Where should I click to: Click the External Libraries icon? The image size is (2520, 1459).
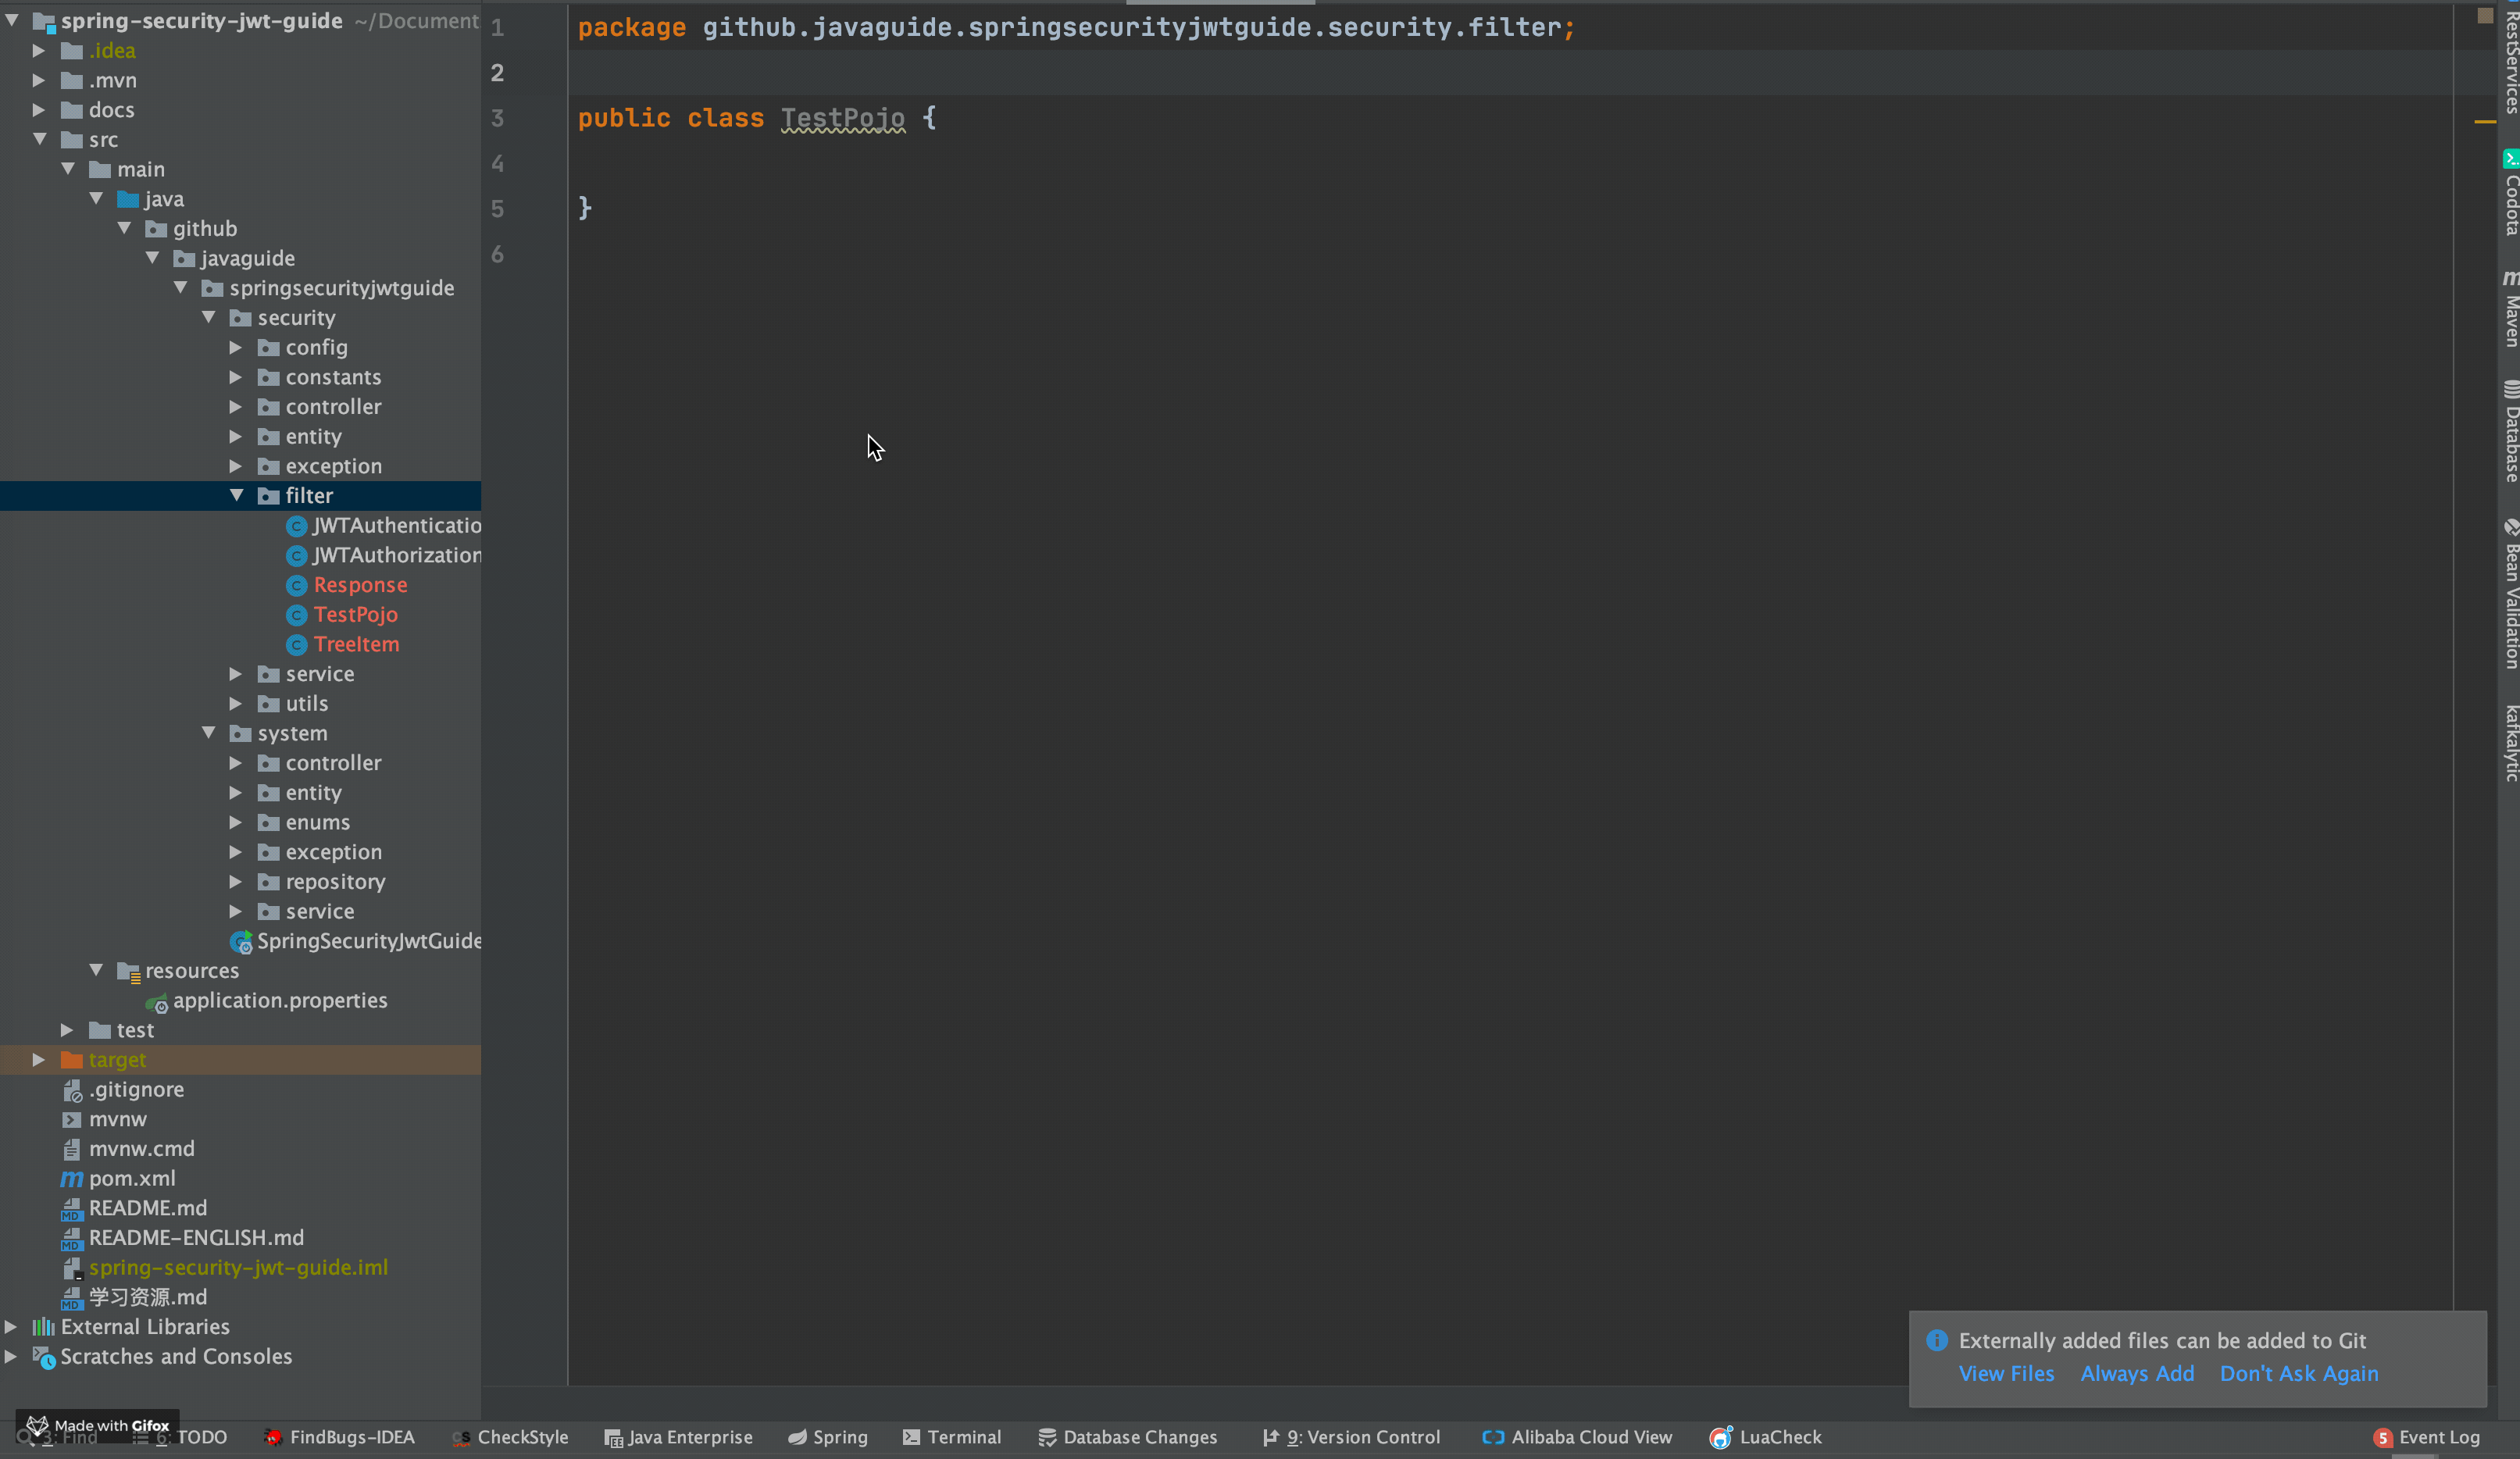tap(43, 1327)
